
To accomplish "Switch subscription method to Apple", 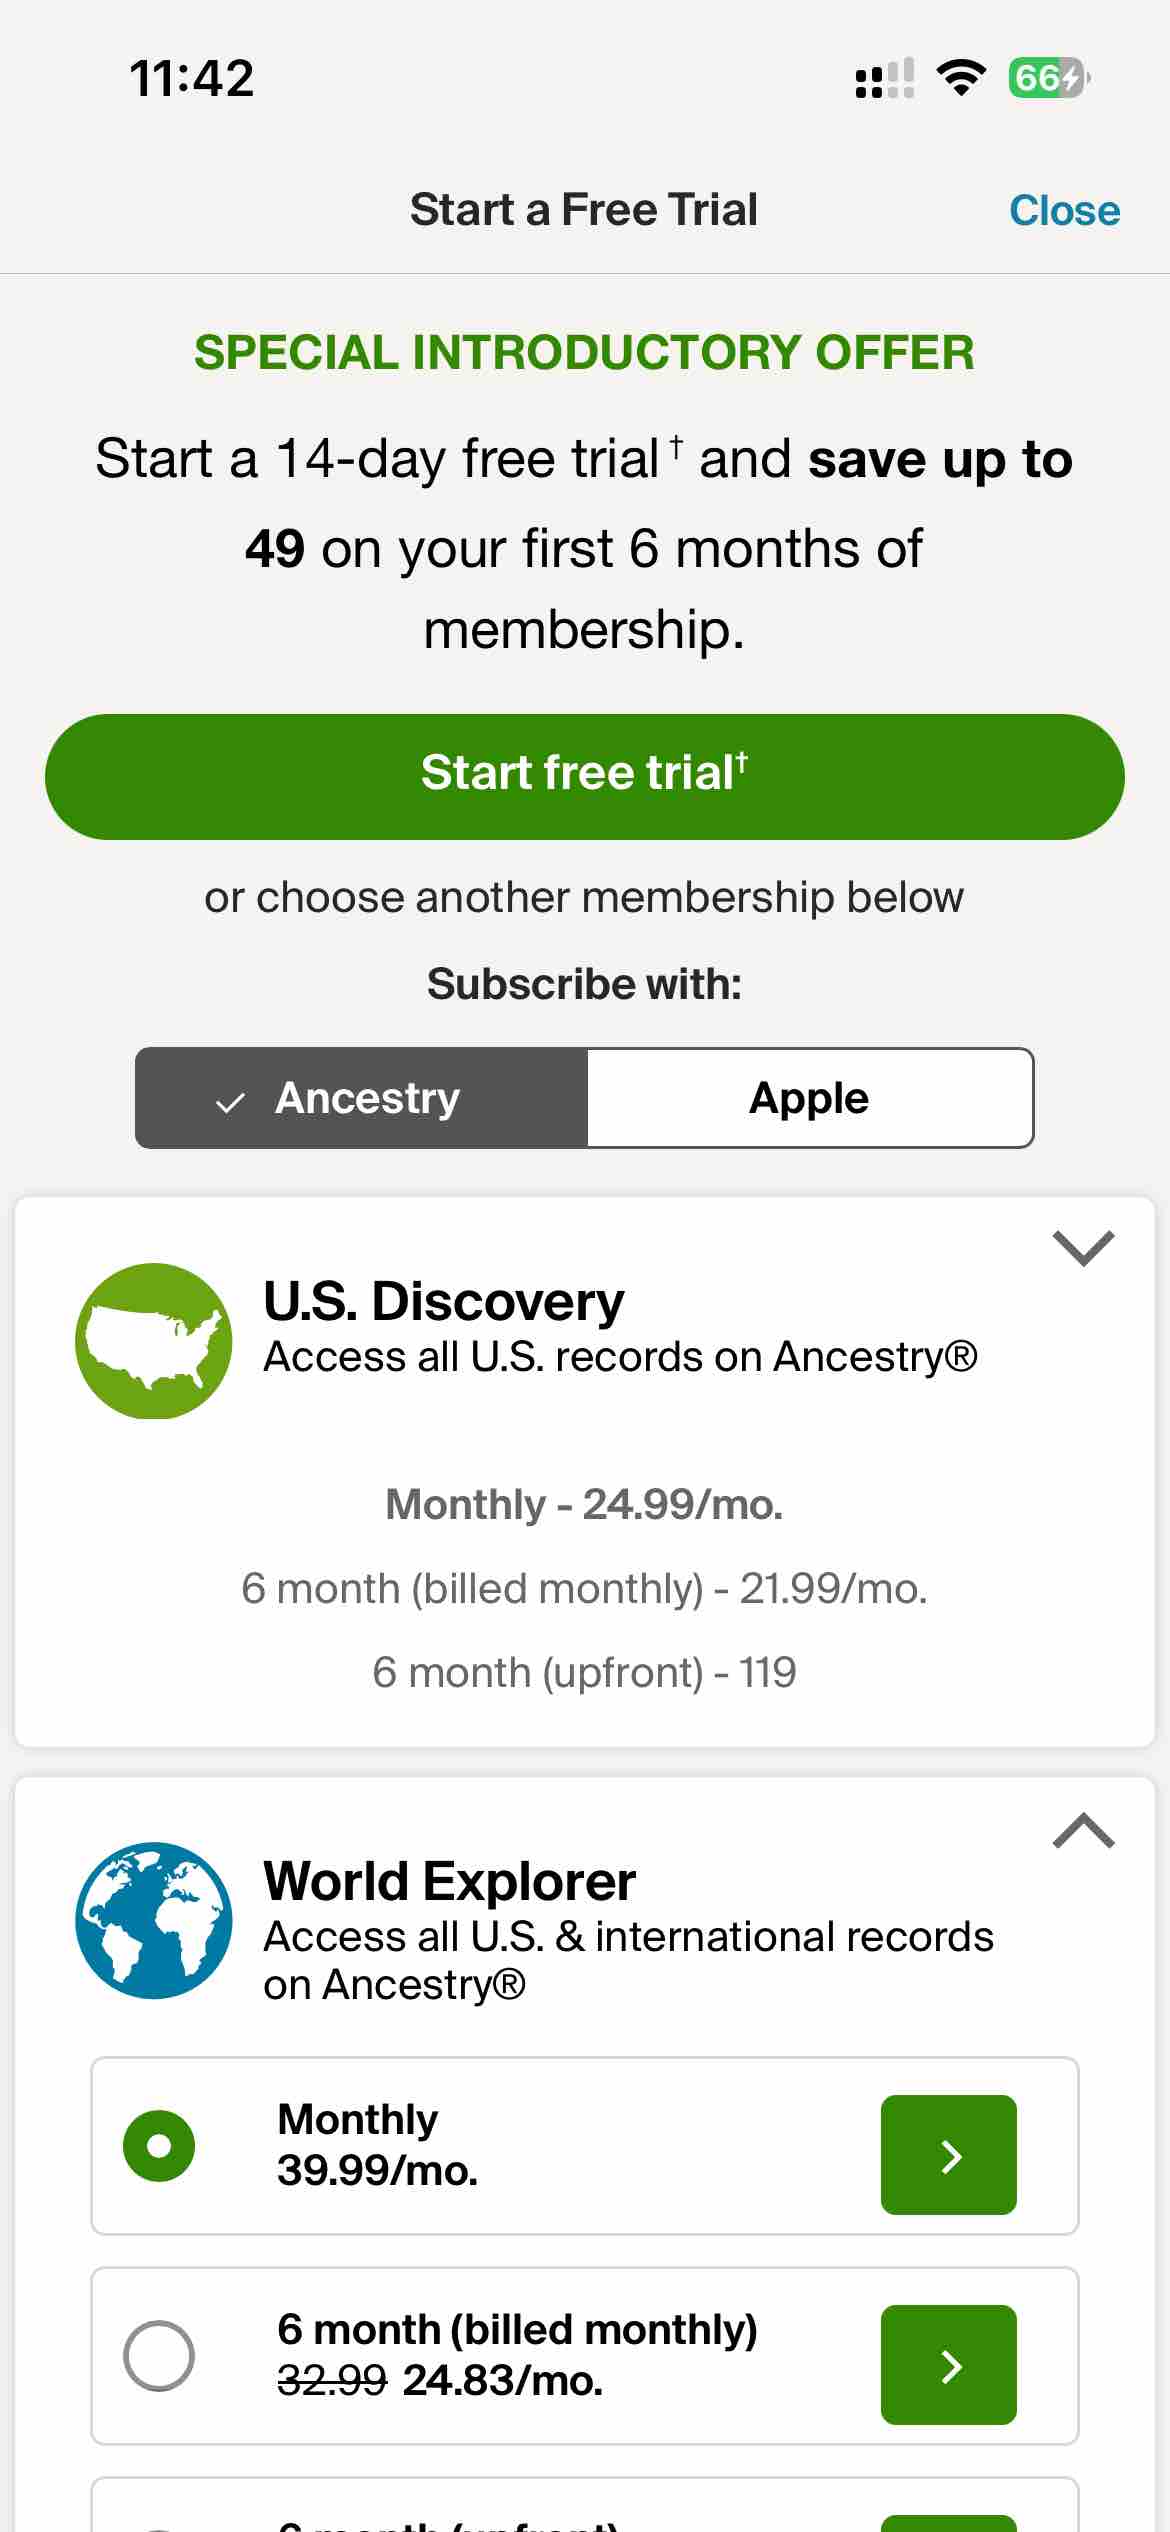I will (x=808, y=1097).
